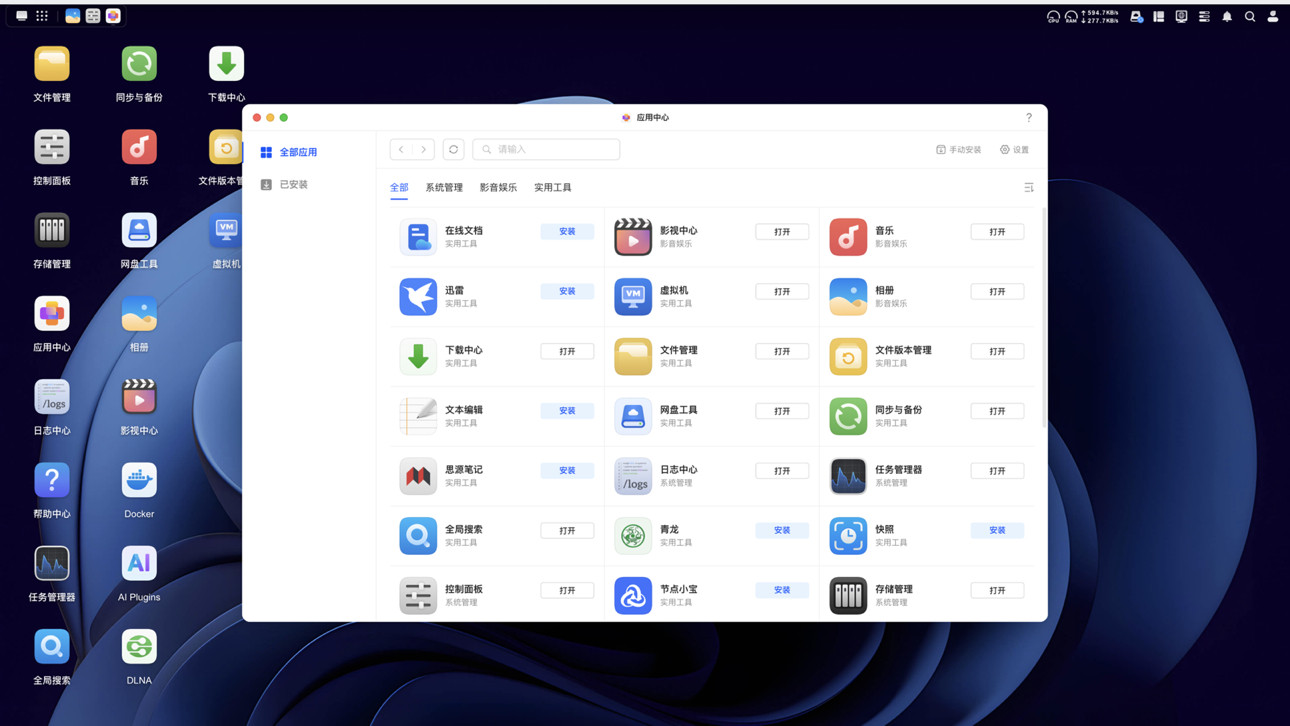This screenshot has width=1290, height=726.
Task: Launch AI Plugins desktop icon
Action: click(139, 563)
